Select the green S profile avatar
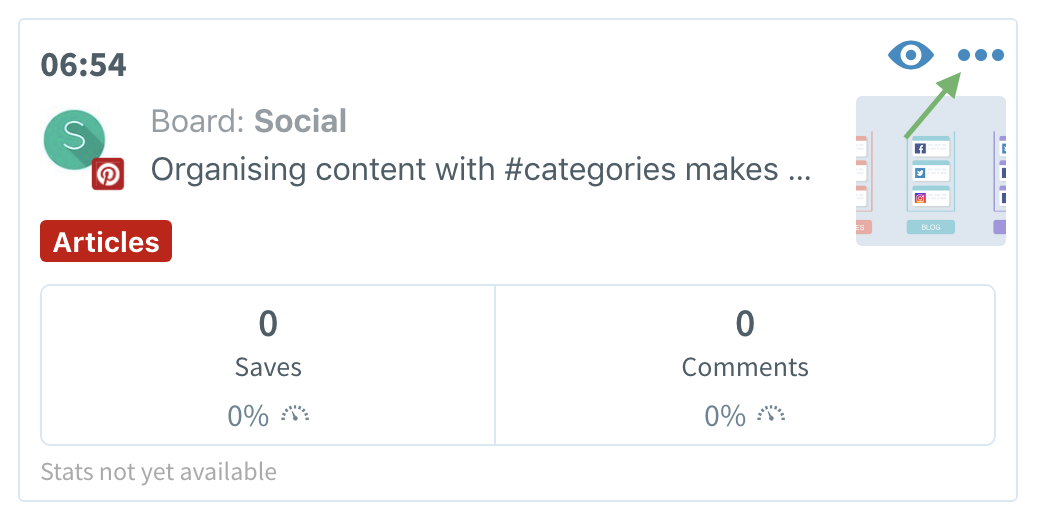 [74, 140]
